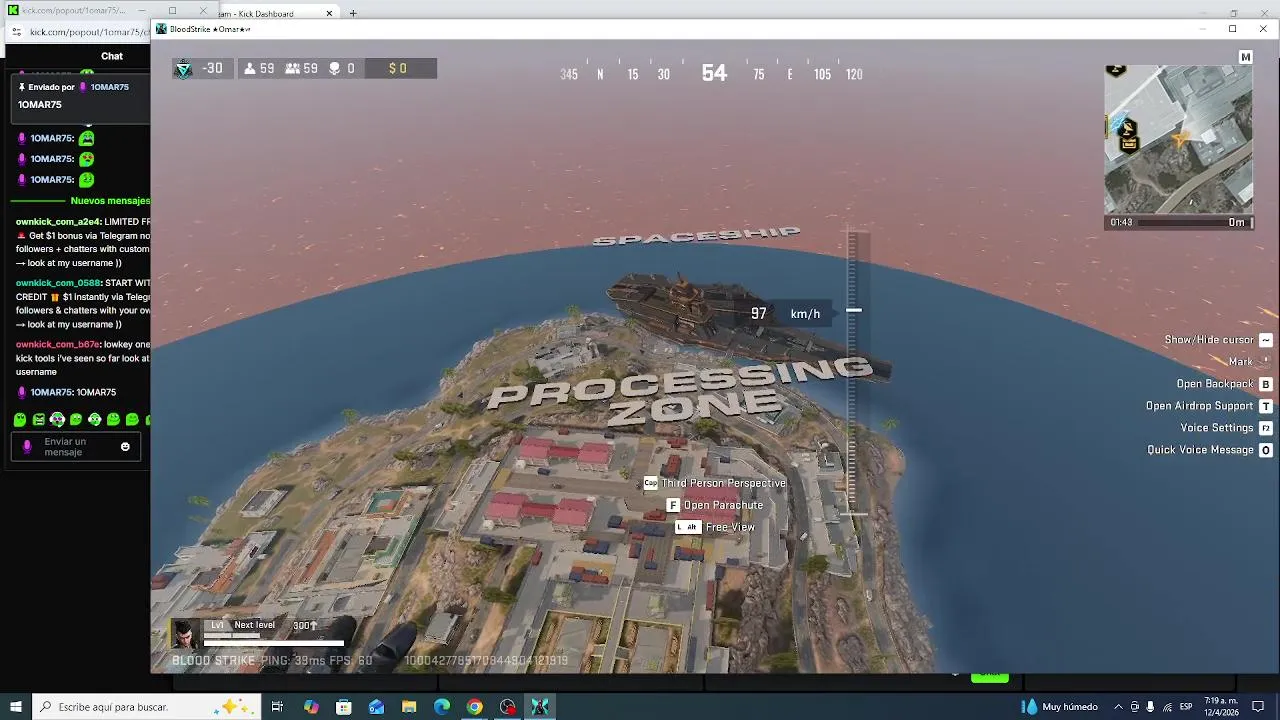Click Open Backpack B hint
The image size is (1280, 720).
(x=1224, y=384)
